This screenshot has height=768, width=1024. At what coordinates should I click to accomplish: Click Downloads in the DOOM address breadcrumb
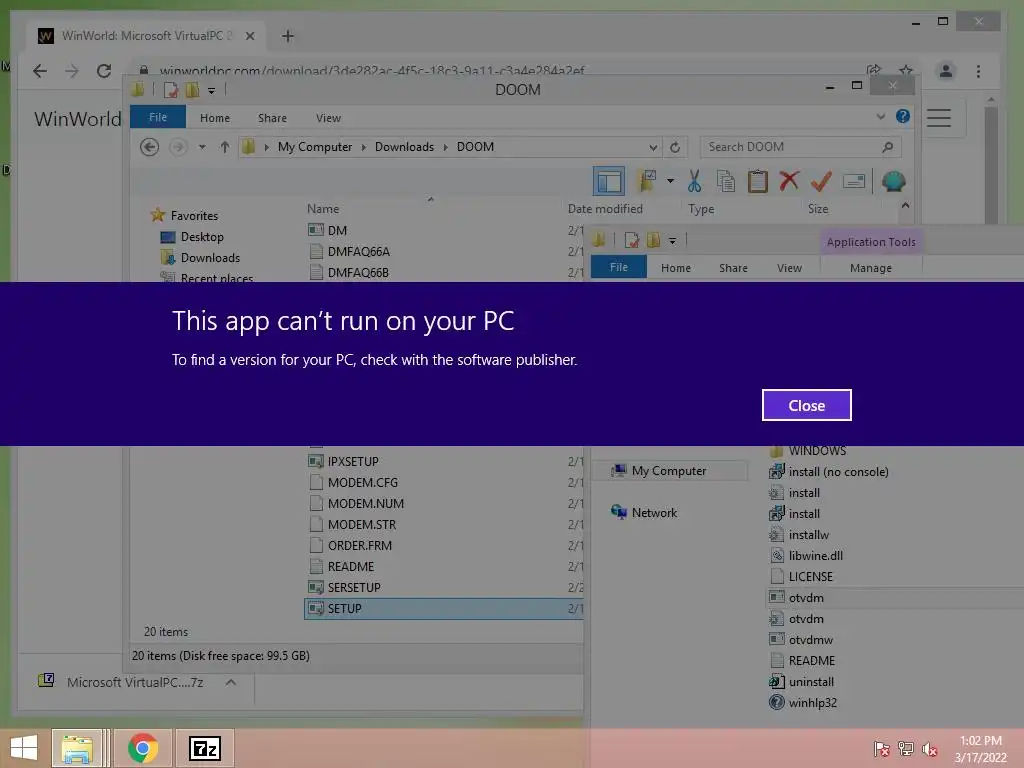404,147
